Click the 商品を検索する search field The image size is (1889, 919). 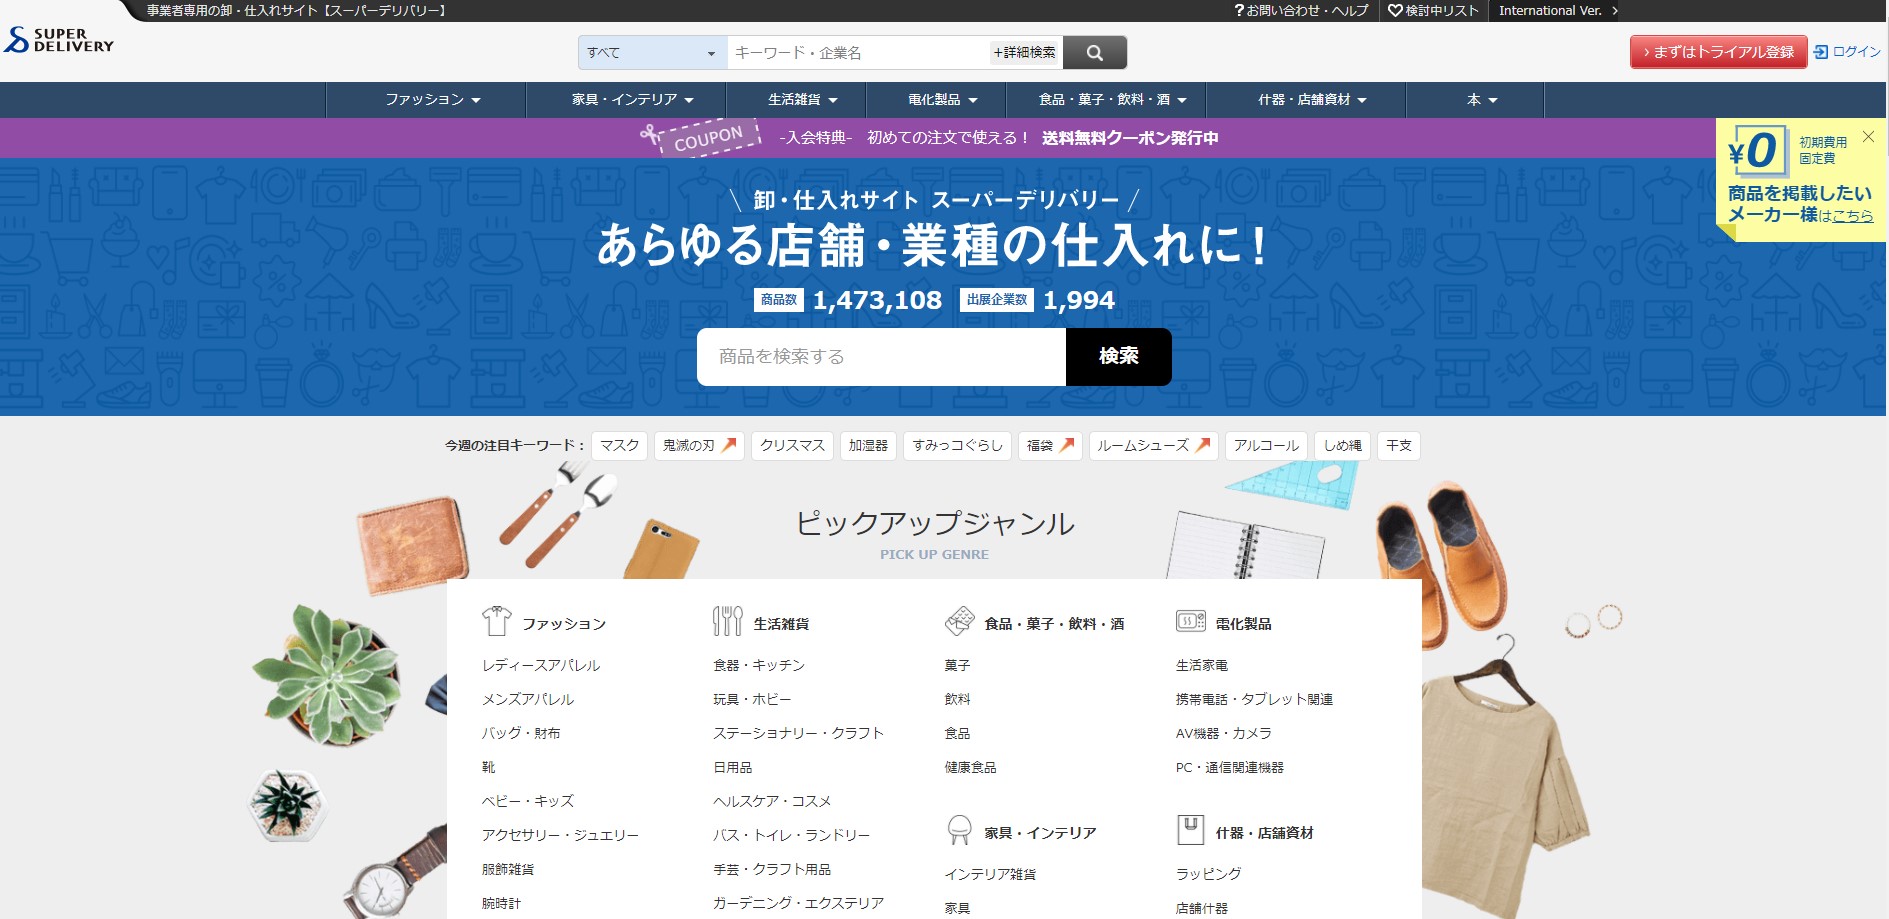(880, 357)
